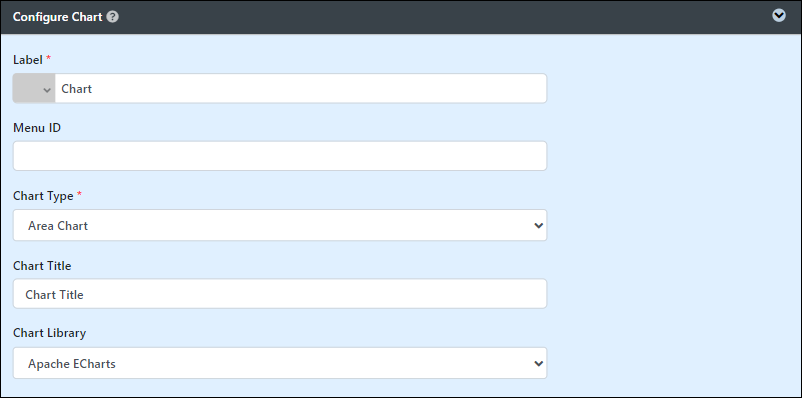The image size is (802, 398).
Task: Focus the Label text field containing 'Chart'
Action: tap(301, 89)
